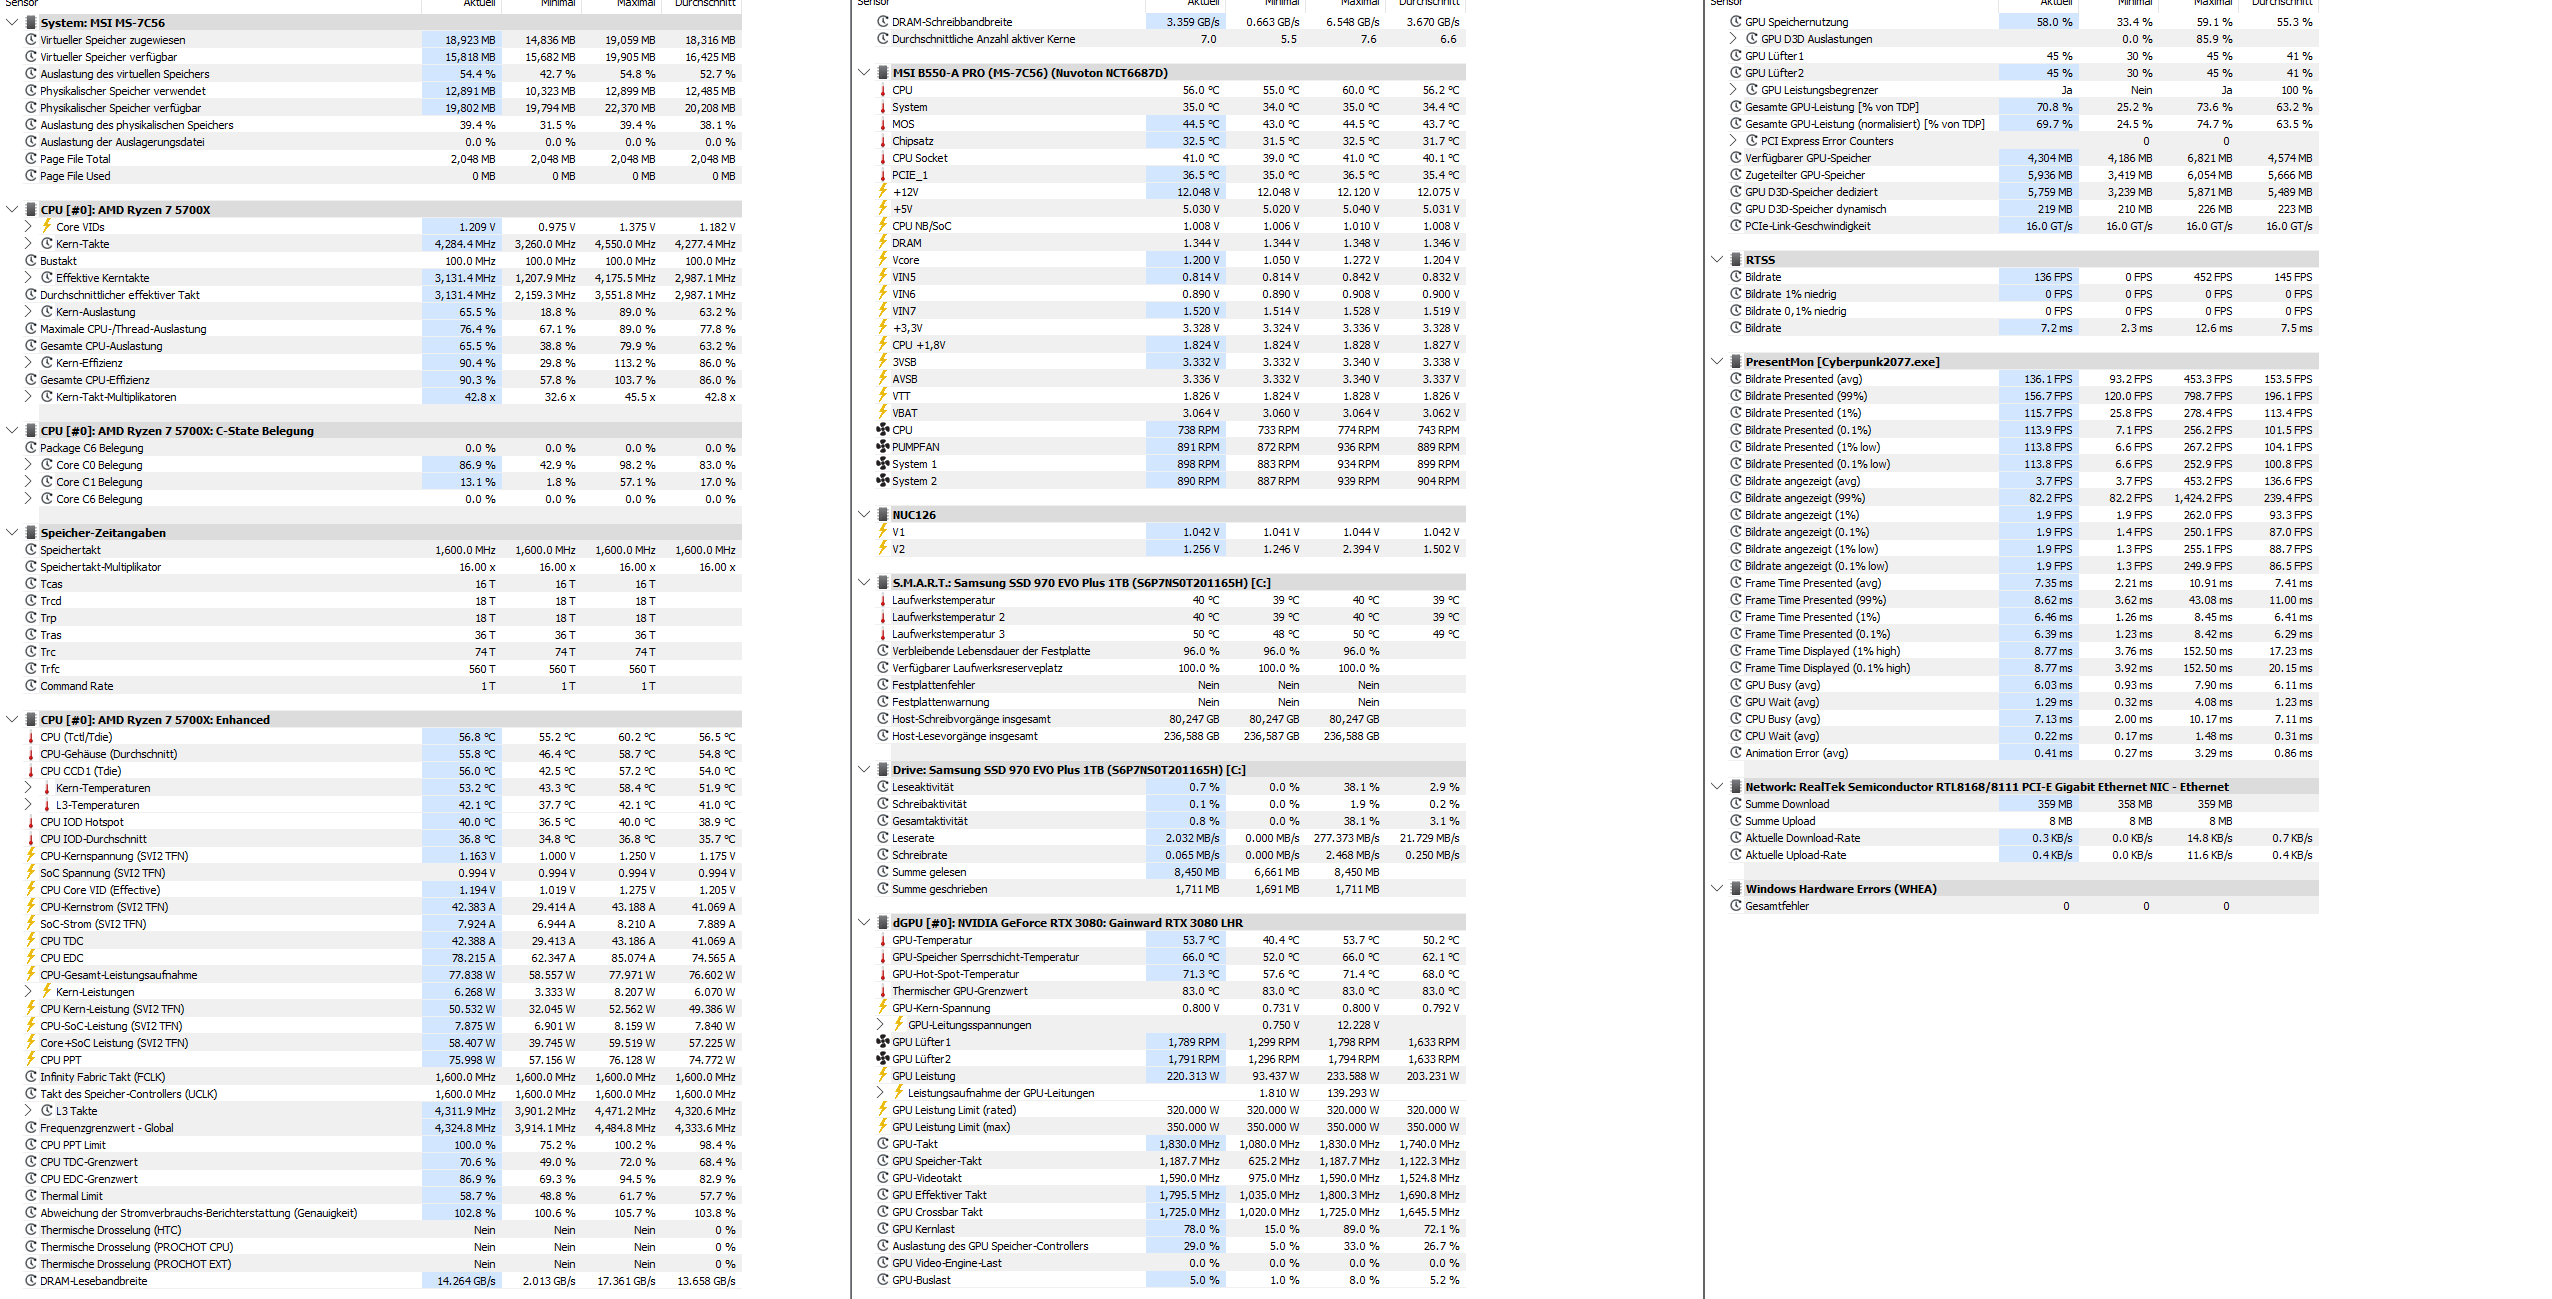Expand the Effektive Kerntakte row
2552x1299 pixels.
pos(28,277)
